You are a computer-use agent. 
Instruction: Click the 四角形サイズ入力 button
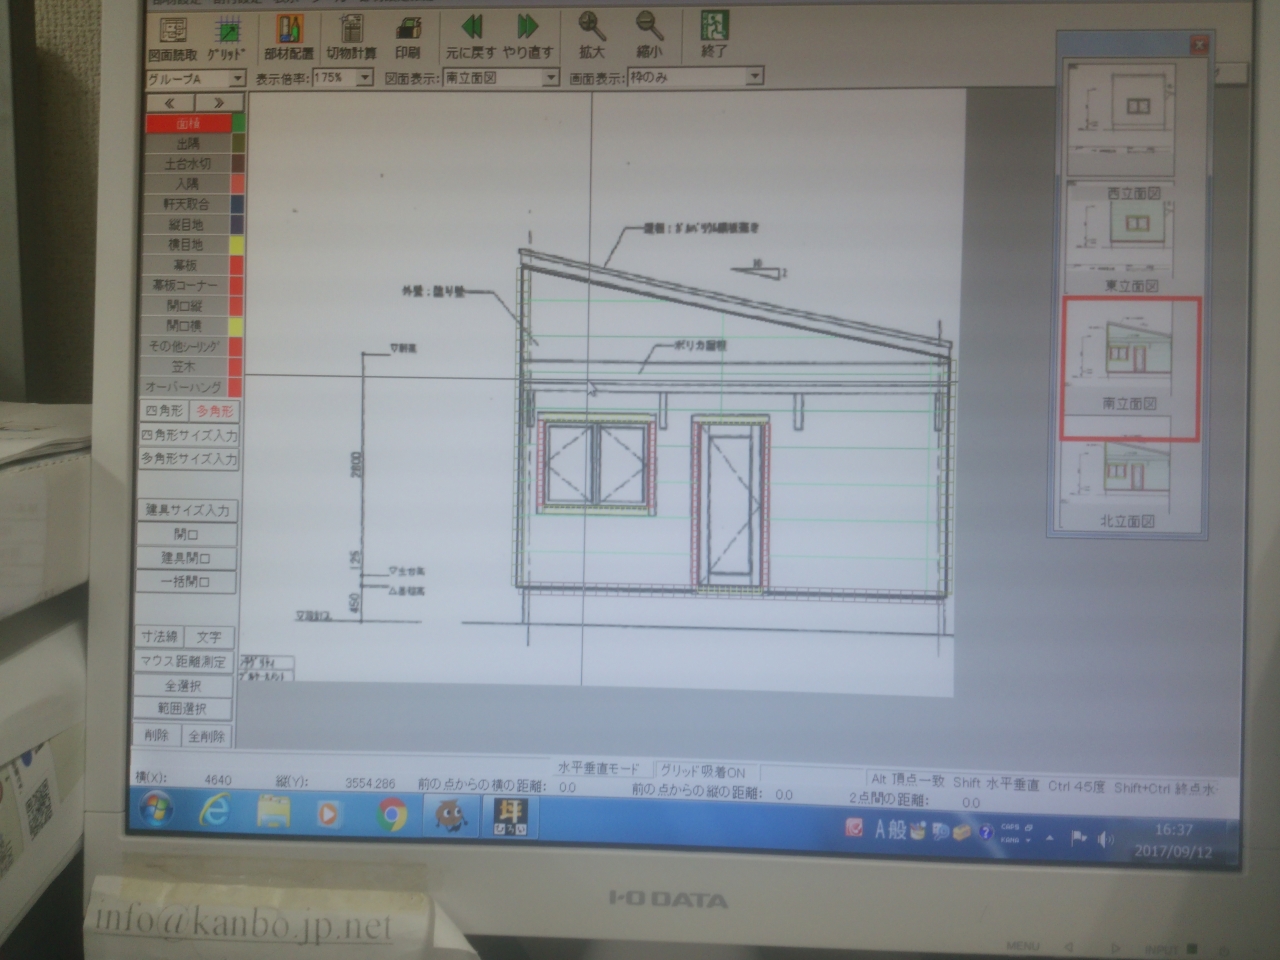tap(189, 436)
